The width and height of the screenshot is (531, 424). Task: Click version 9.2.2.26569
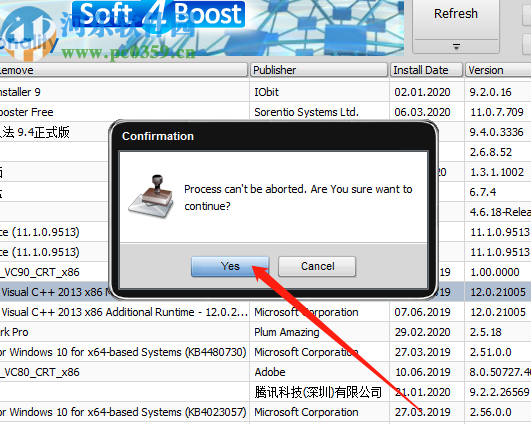click(x=499, y=392)
